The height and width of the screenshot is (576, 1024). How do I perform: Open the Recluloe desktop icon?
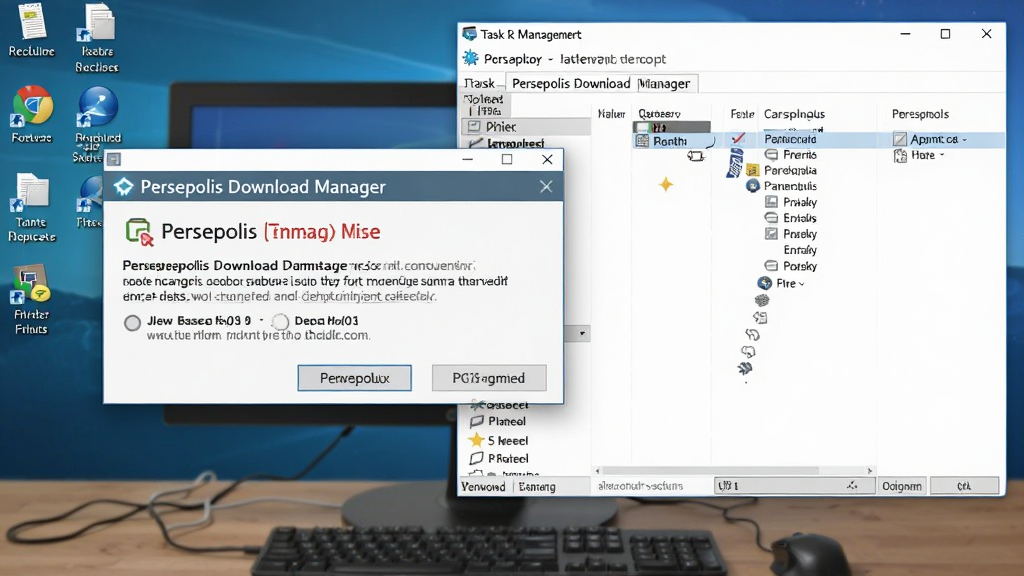31,29
